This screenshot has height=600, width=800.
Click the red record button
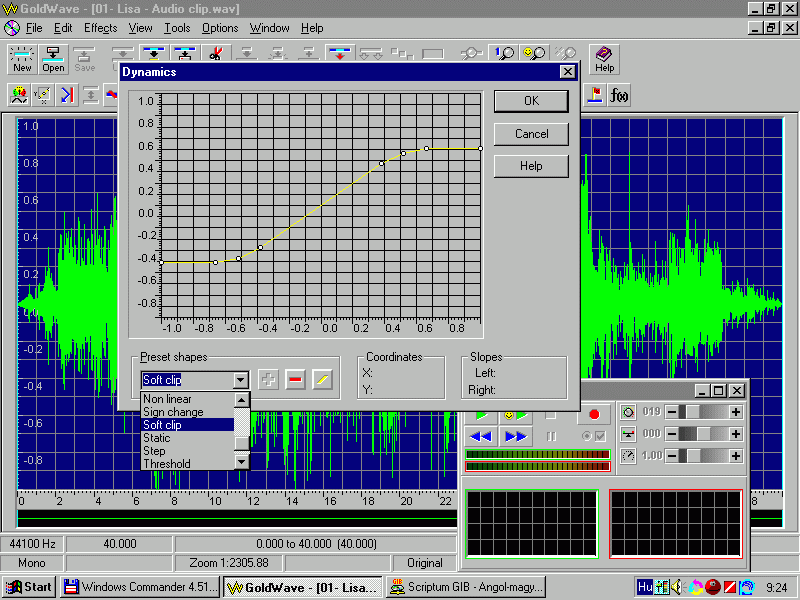pyautogui.click(x=594, y=414)
